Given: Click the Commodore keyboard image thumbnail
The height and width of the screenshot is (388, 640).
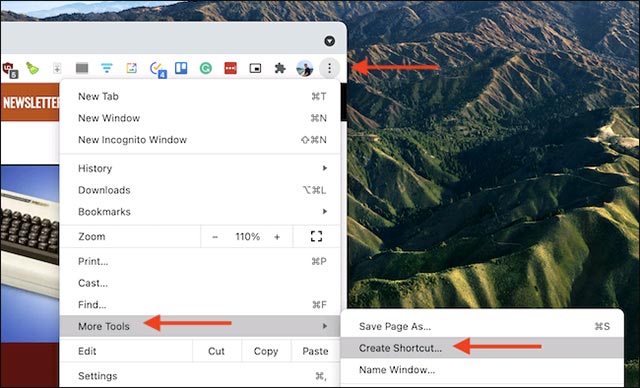Looking at the screenshot, I should pyautogui.click(x=30, y=253).
